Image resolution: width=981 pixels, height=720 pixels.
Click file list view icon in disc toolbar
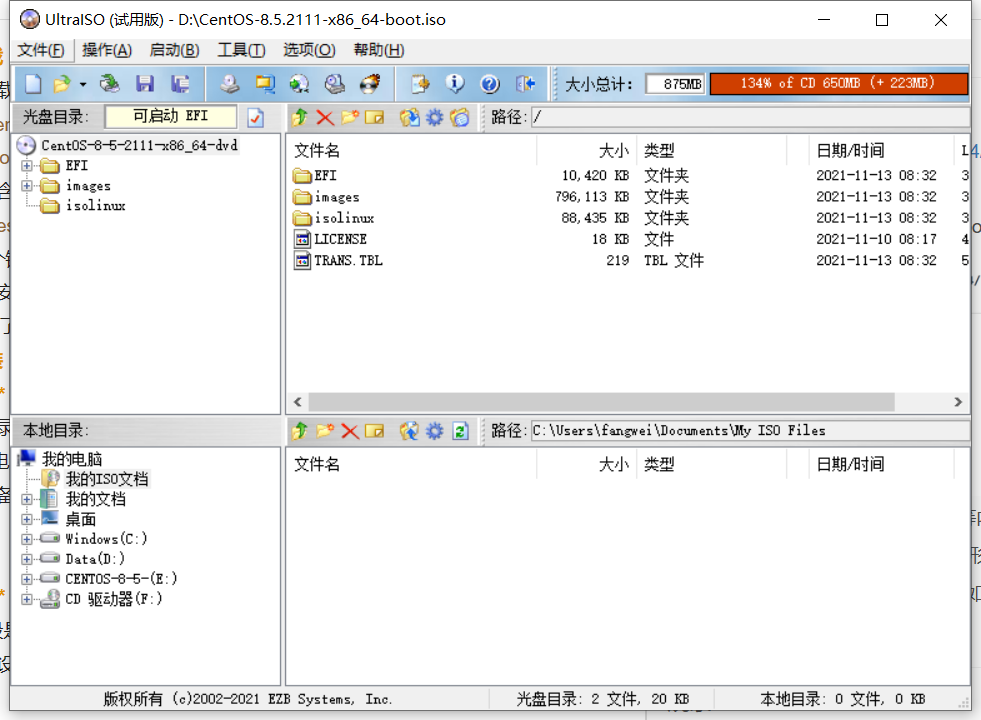(x=460, y=117)
